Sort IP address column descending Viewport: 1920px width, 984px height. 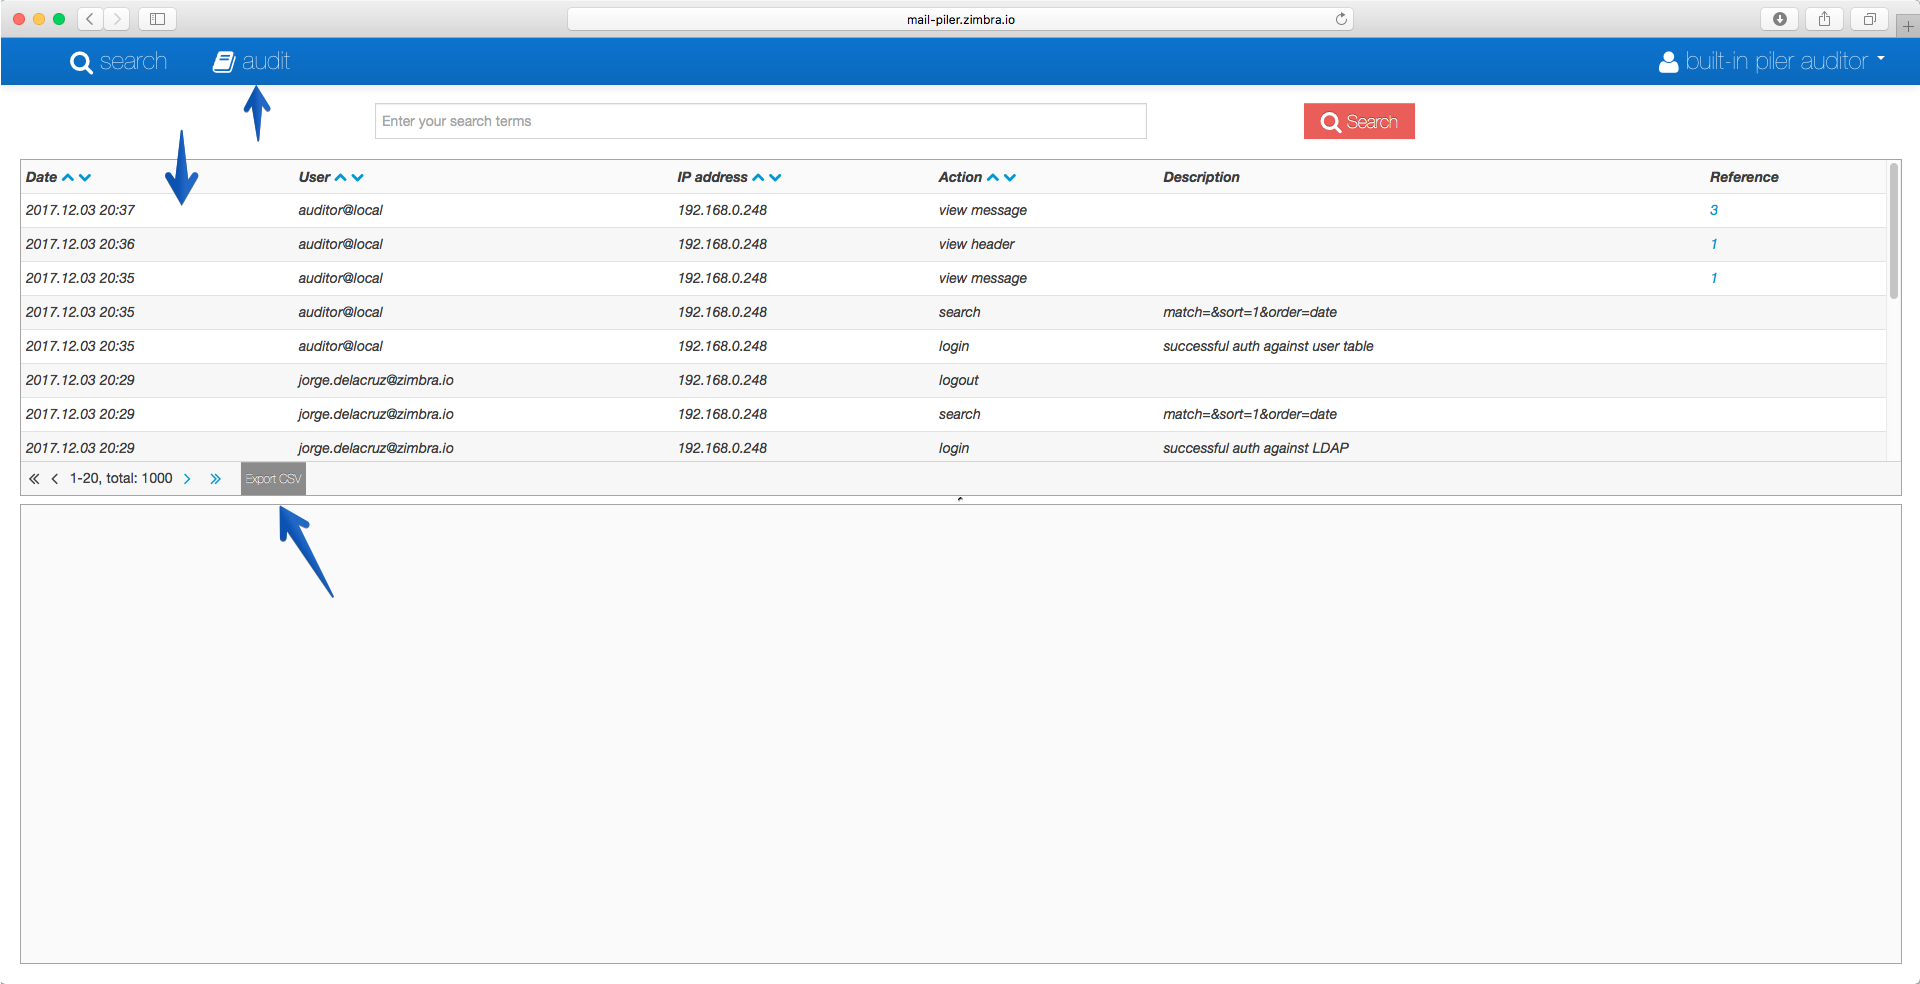[x=775, y=177]
